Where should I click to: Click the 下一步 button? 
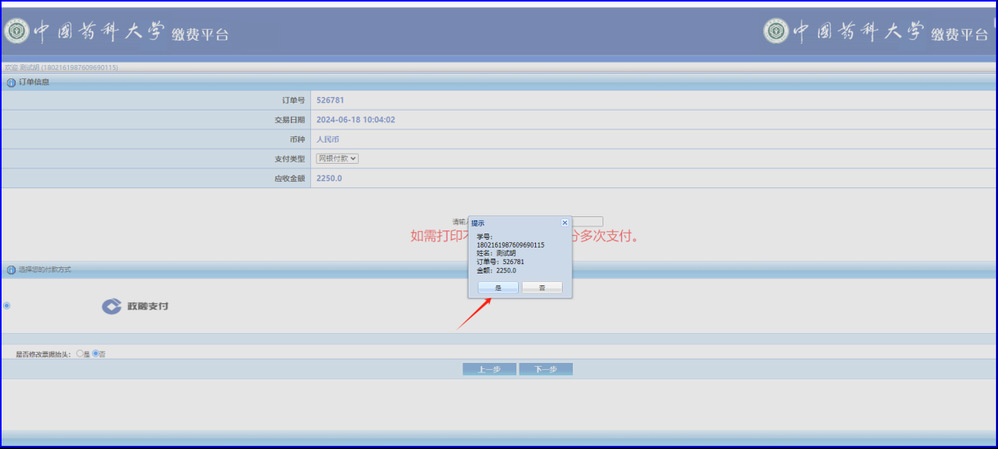[x=545, y=369]
